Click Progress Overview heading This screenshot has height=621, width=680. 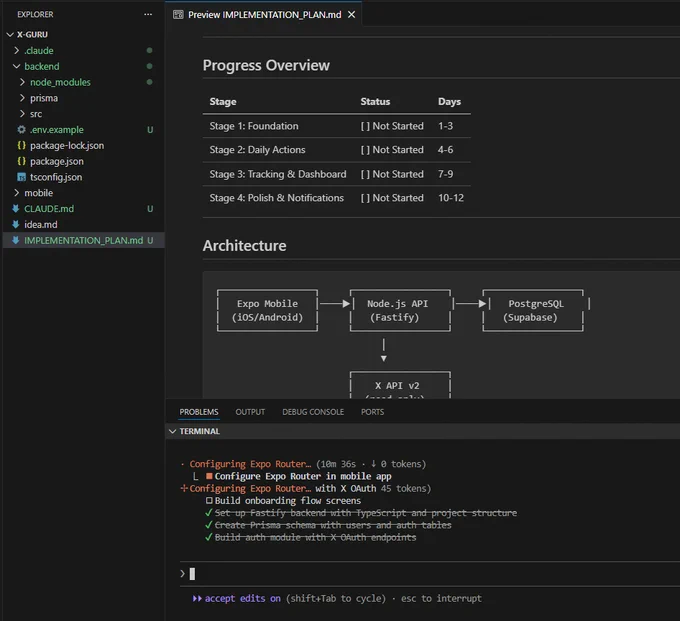266,65
